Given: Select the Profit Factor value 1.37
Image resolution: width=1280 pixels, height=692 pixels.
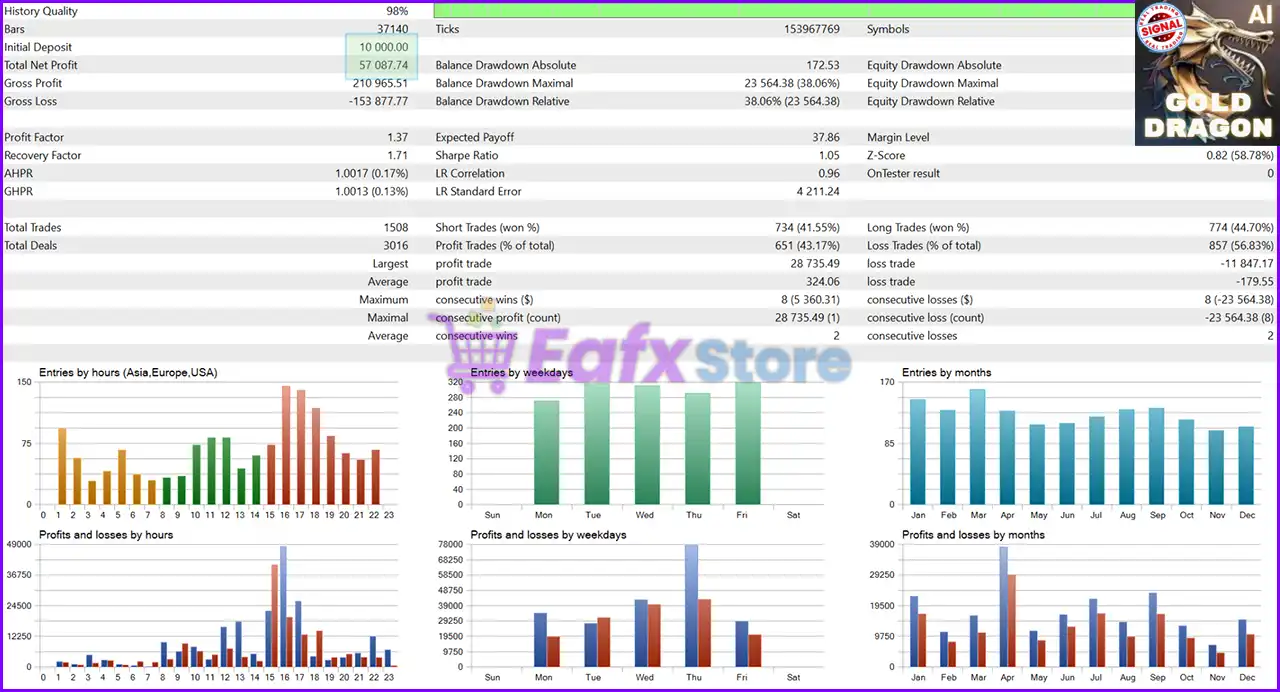Looking at the screenshot, I should [x=398, y=137].
